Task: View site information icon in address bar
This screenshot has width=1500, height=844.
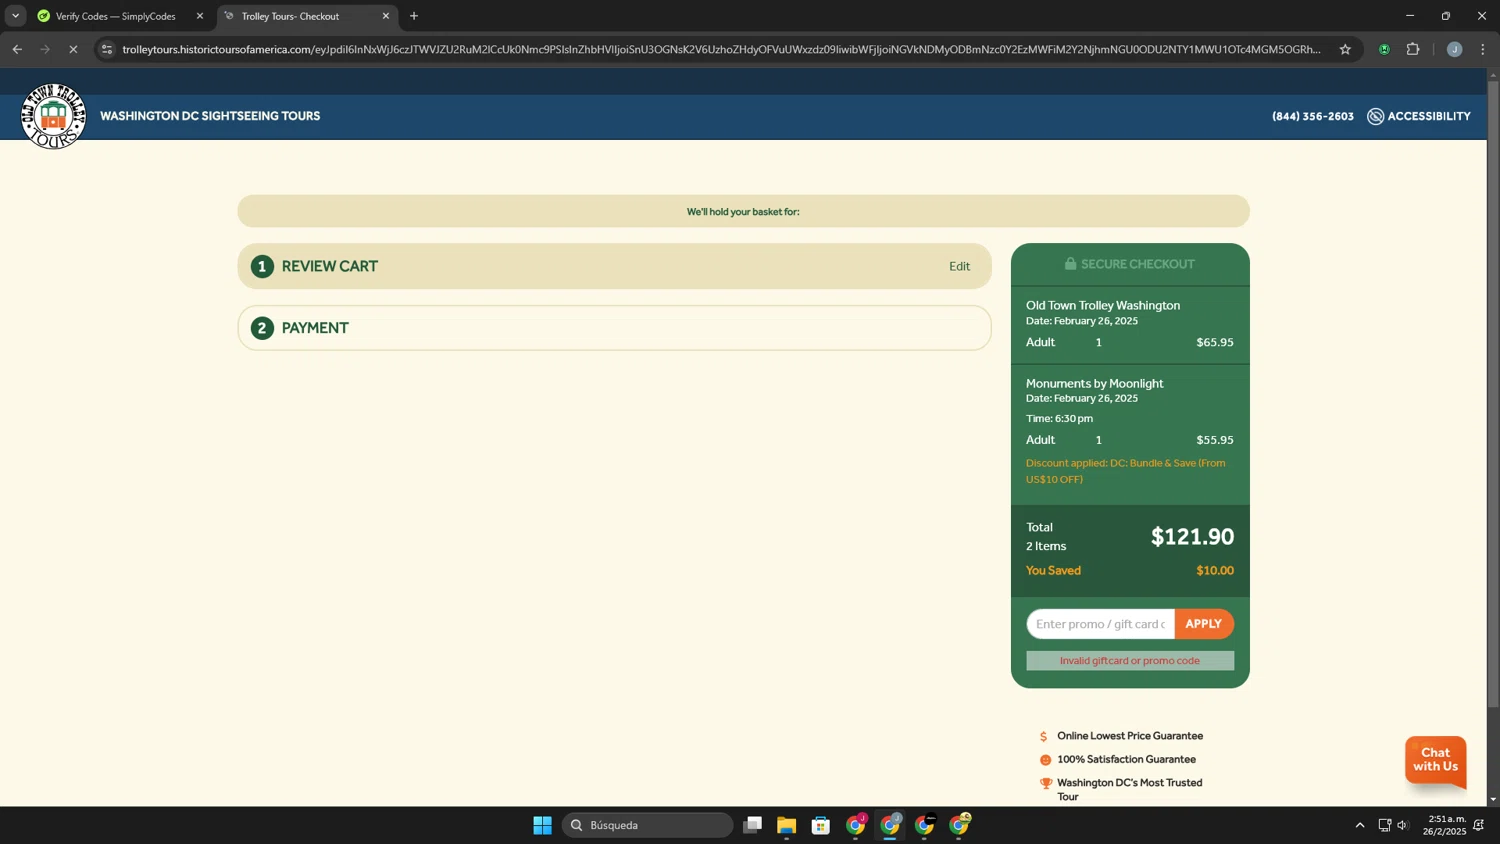Action: point(107,49)
